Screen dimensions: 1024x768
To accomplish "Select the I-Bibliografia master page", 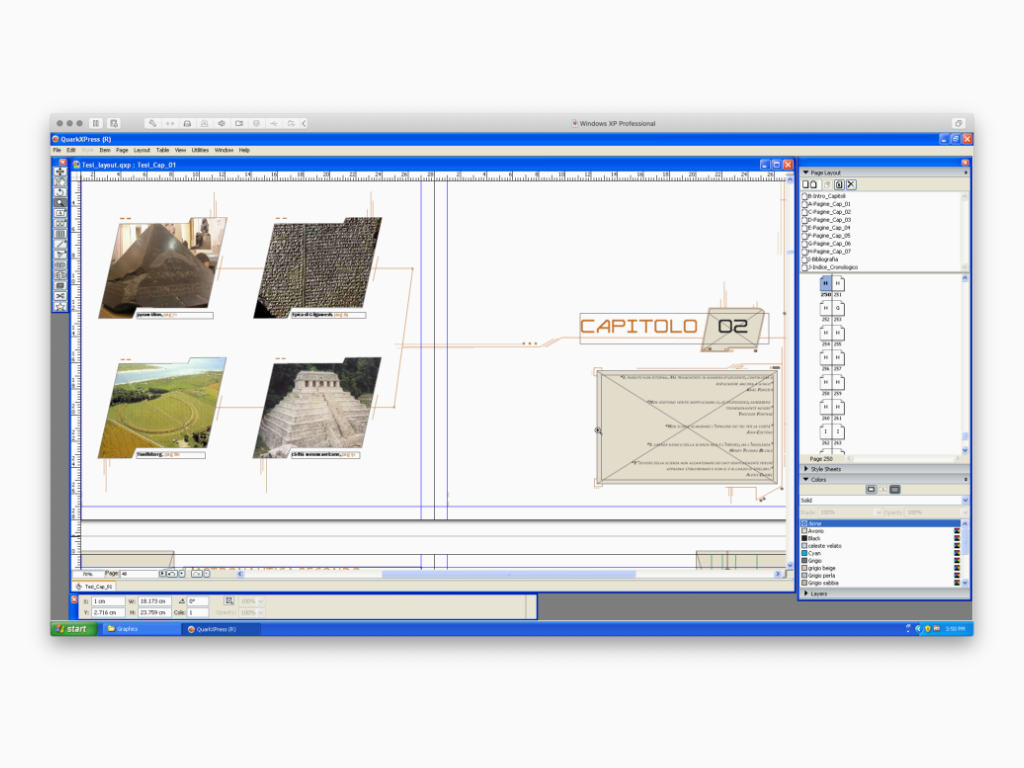I will click(820, 259).
